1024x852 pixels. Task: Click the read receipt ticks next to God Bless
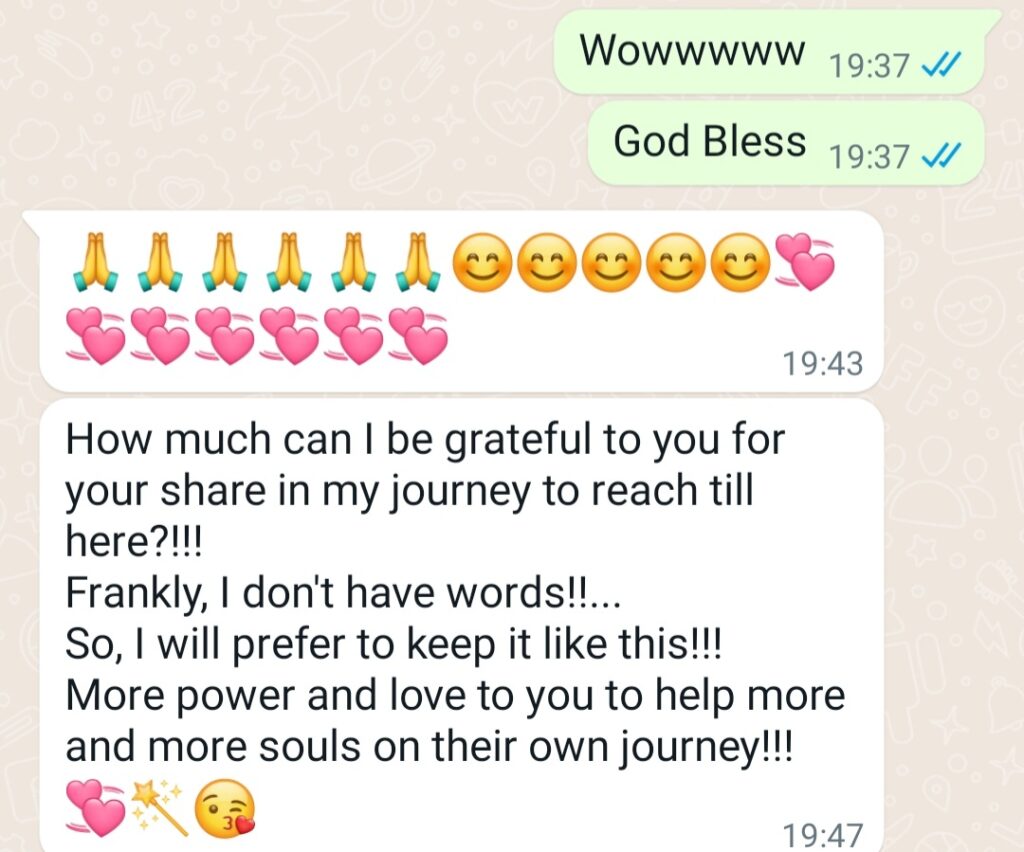940,155
